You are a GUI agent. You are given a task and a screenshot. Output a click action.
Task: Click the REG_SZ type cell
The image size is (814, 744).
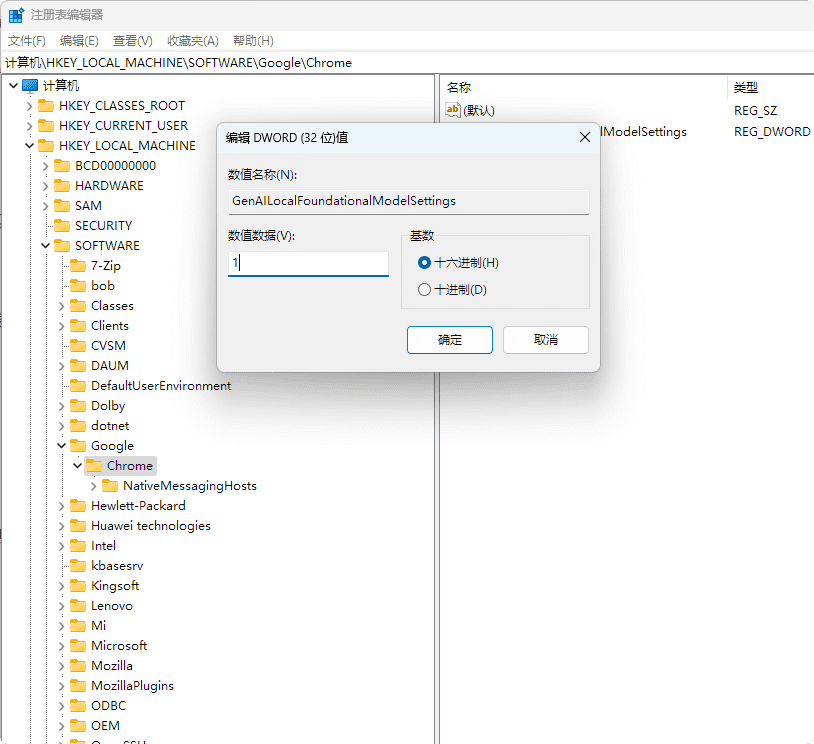755,111
